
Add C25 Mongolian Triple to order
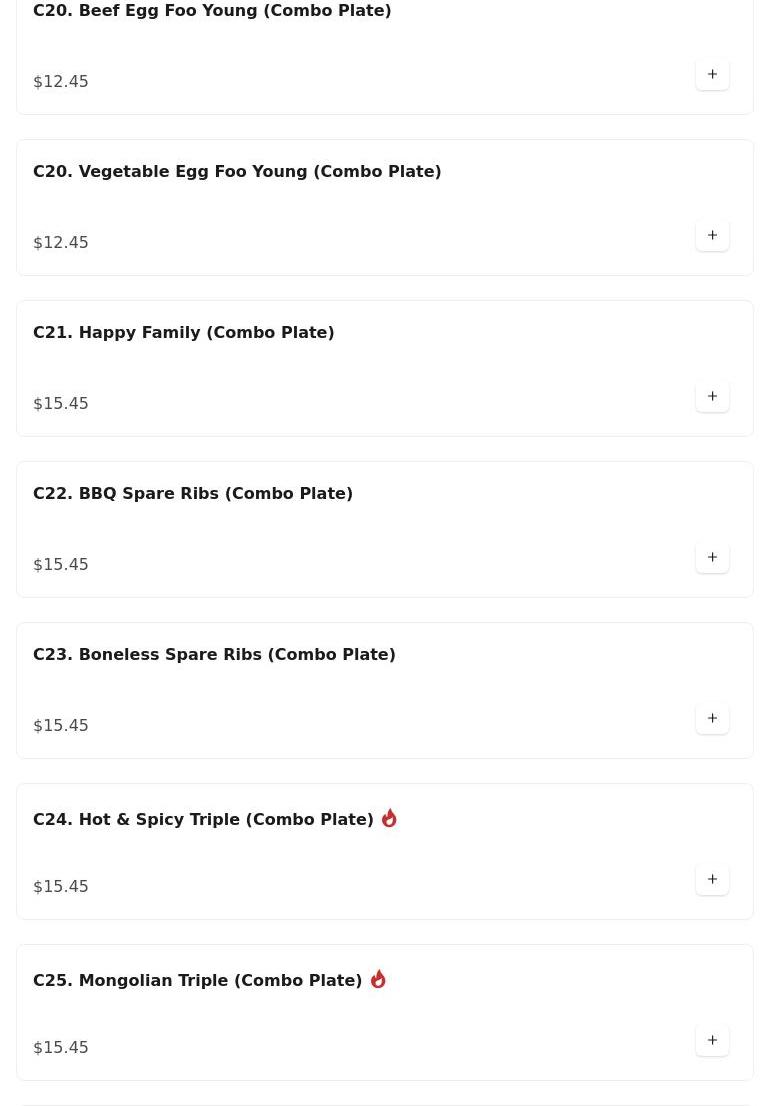click(712, 1041)
